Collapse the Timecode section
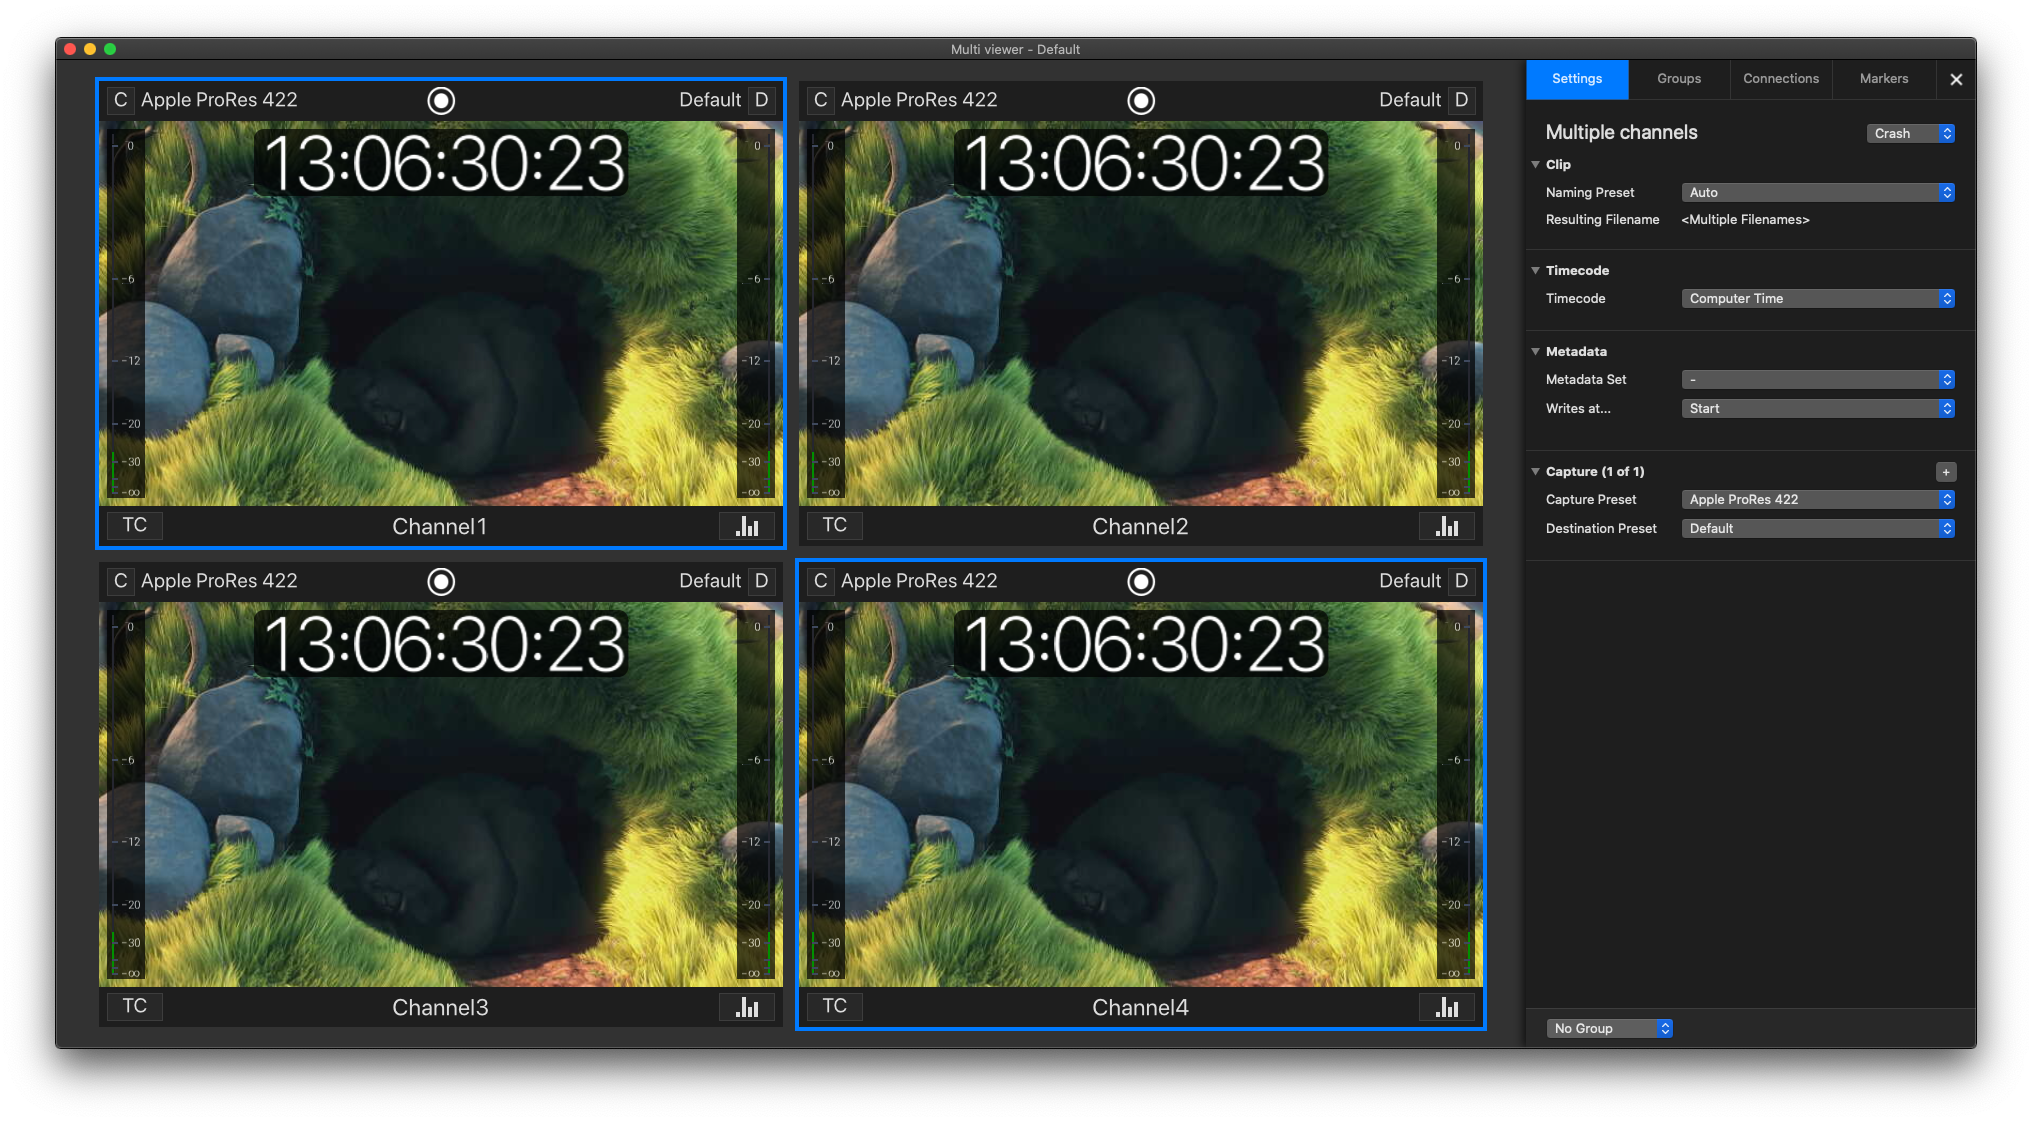Viewport: 2032px width, 1122px height. point(1536,270)
